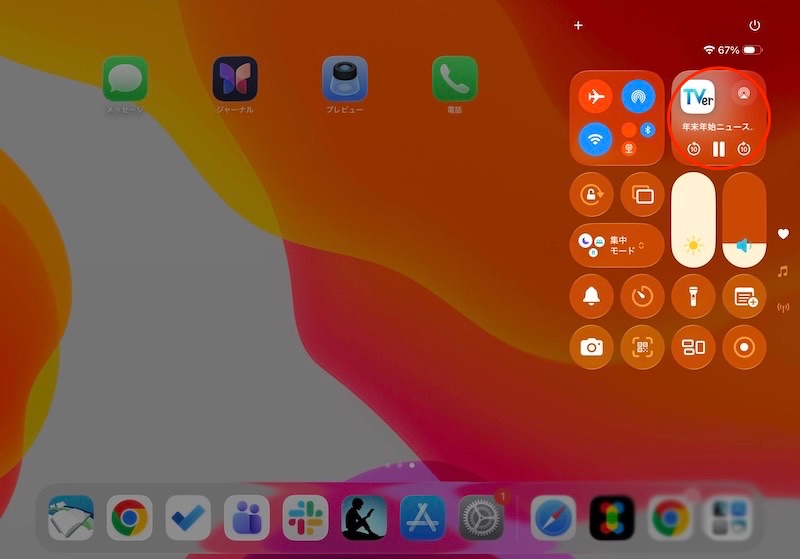Open Focus mode (集中モード) selector
The height and width of the screenshot is (559, 800).
pyautogui.click(x=617, y=245)
